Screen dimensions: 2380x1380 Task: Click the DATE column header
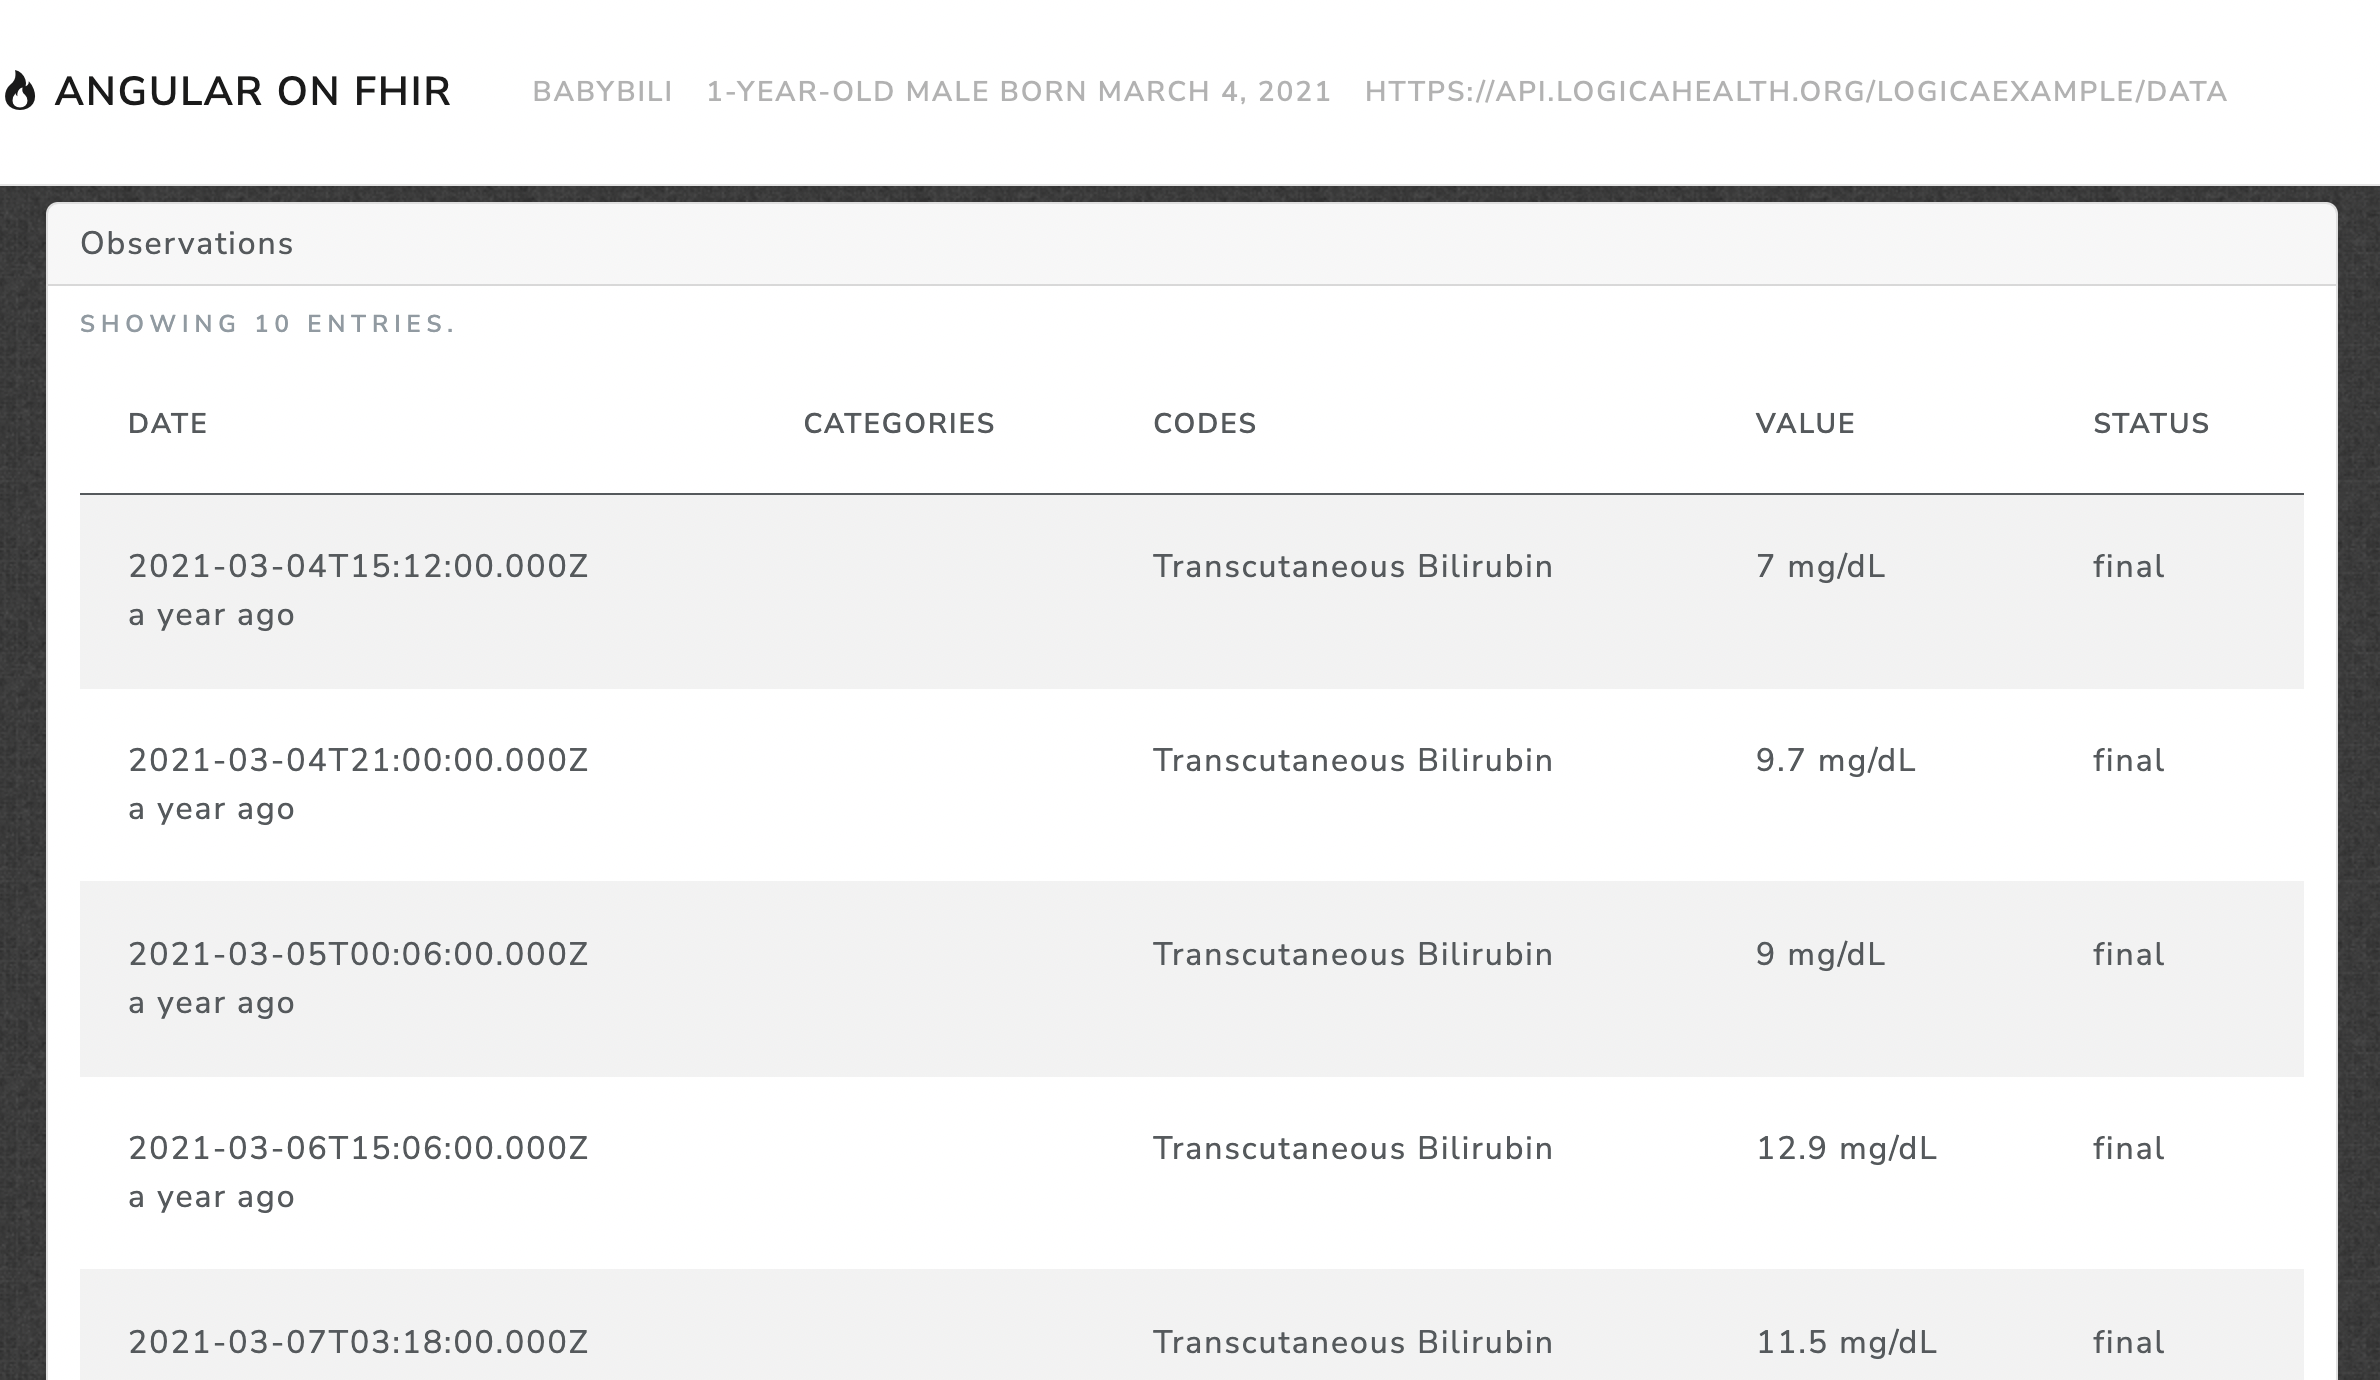168,423
